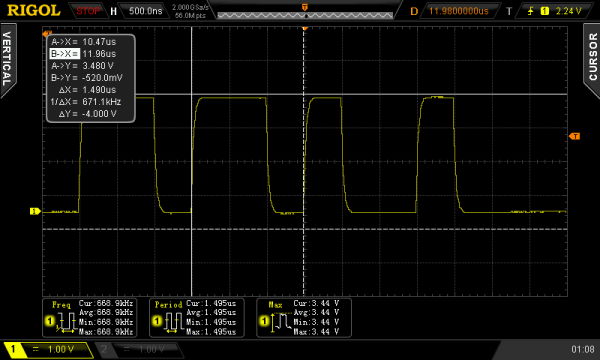Click the STOP run status indicator
The height and width of the screenshot is (360, 600).
pos(88,11)
